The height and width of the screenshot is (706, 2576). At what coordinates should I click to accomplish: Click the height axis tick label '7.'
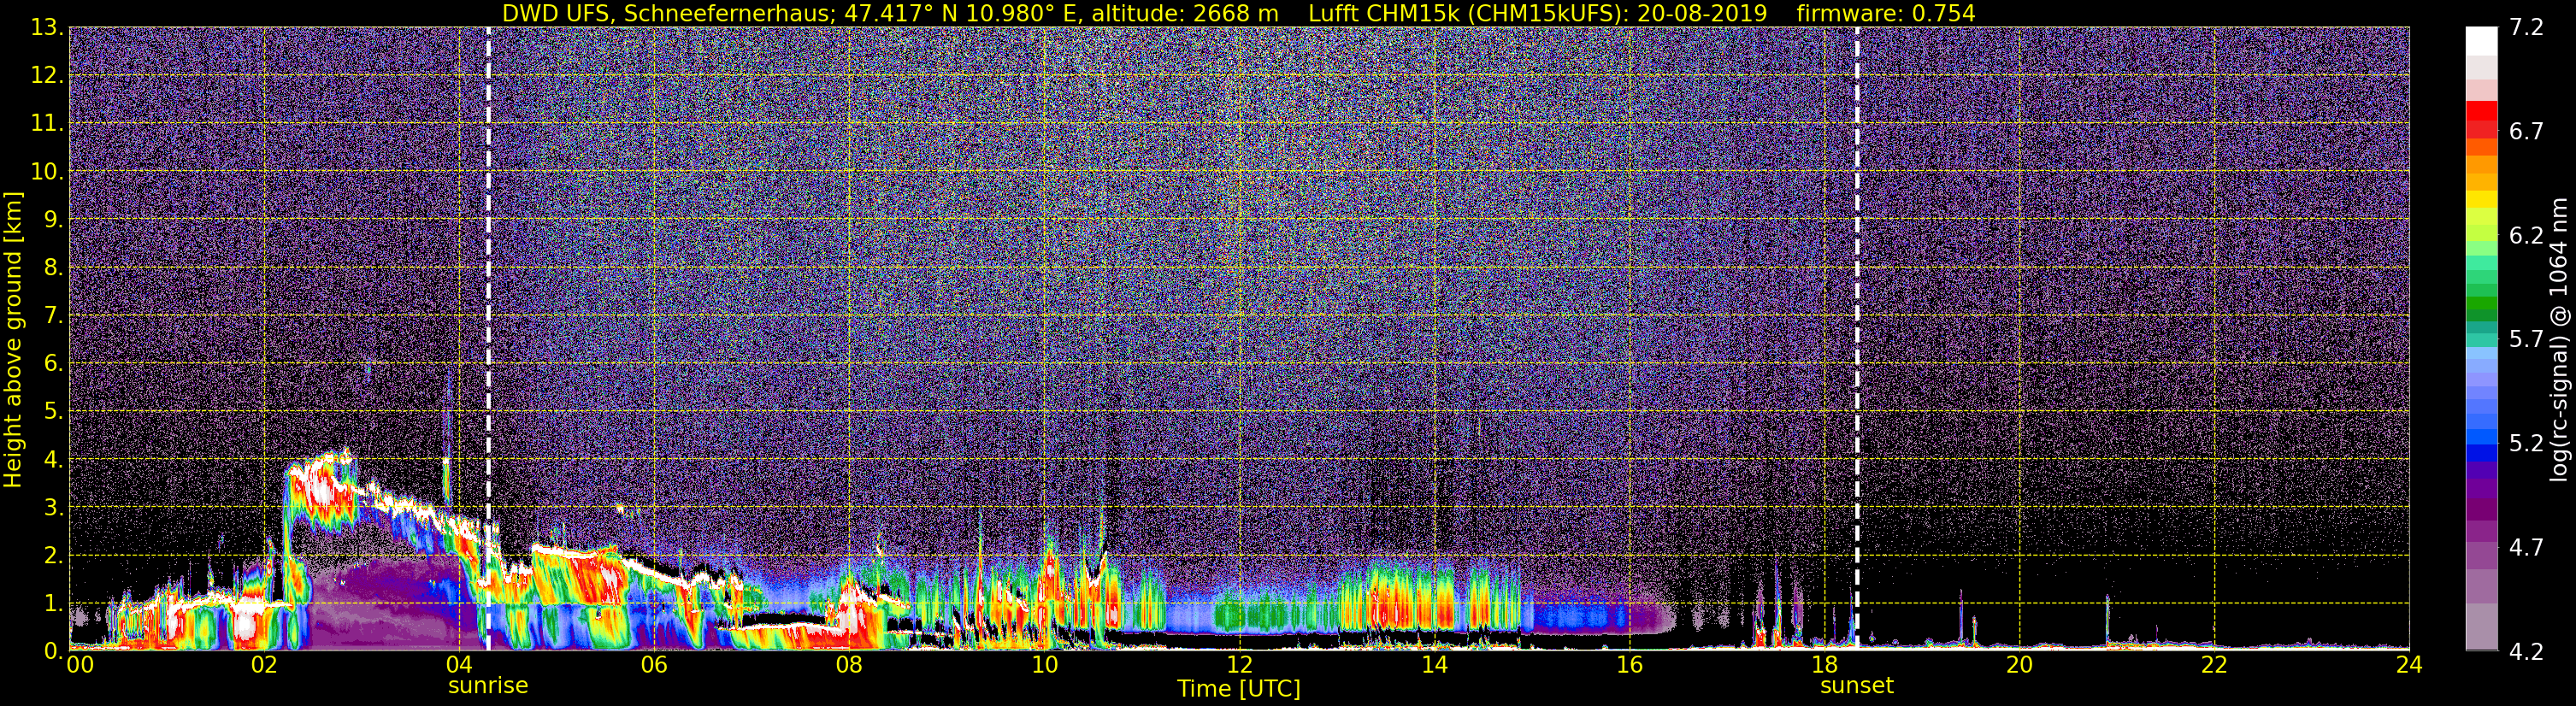point(53,315)
